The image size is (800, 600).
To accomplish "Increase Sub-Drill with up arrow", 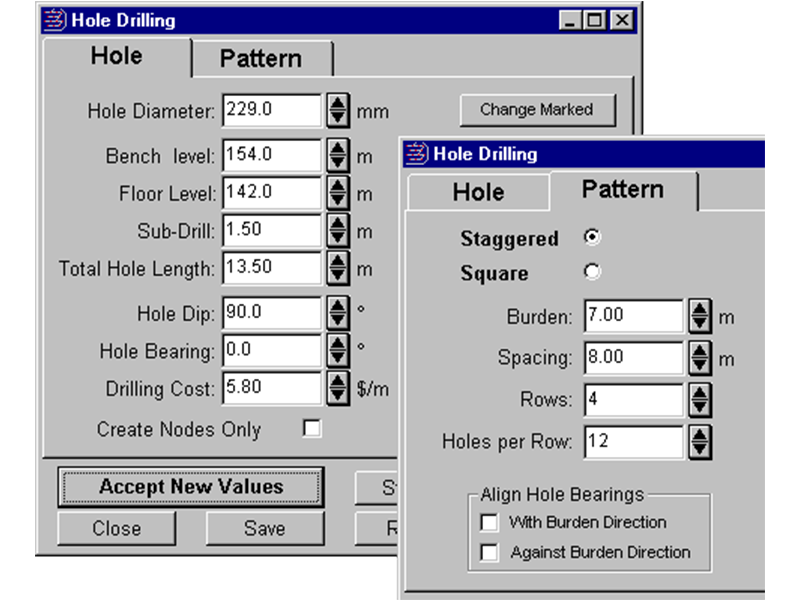I will tap(338, 223).
